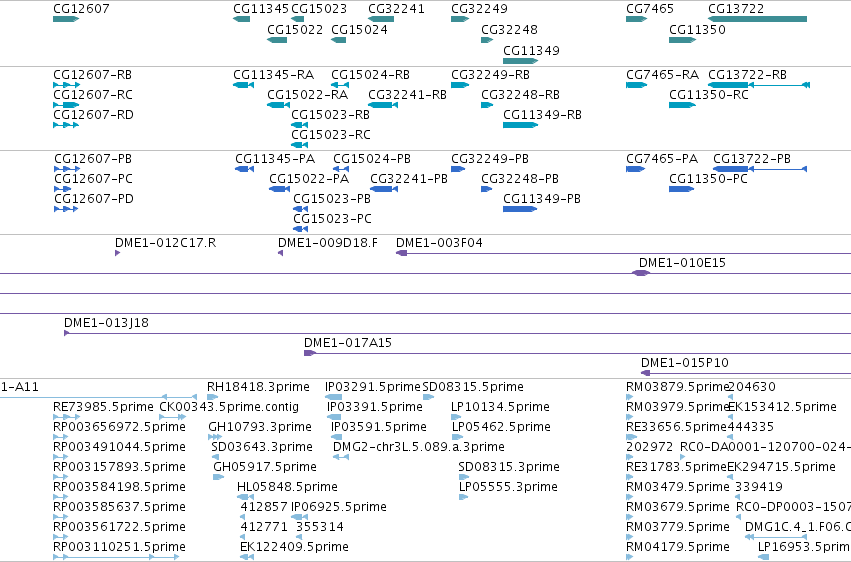Select transcript CG12607-RB

(92, 74)
